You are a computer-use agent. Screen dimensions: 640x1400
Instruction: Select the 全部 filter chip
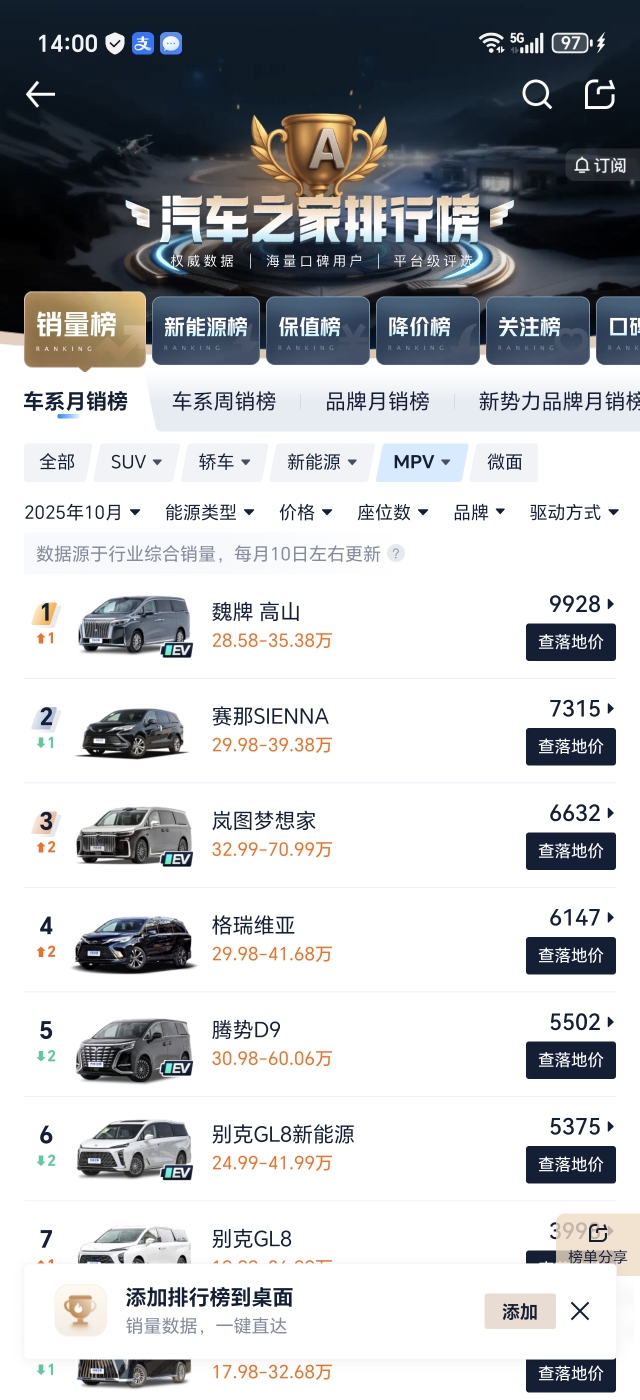click(x=57, y=462)
